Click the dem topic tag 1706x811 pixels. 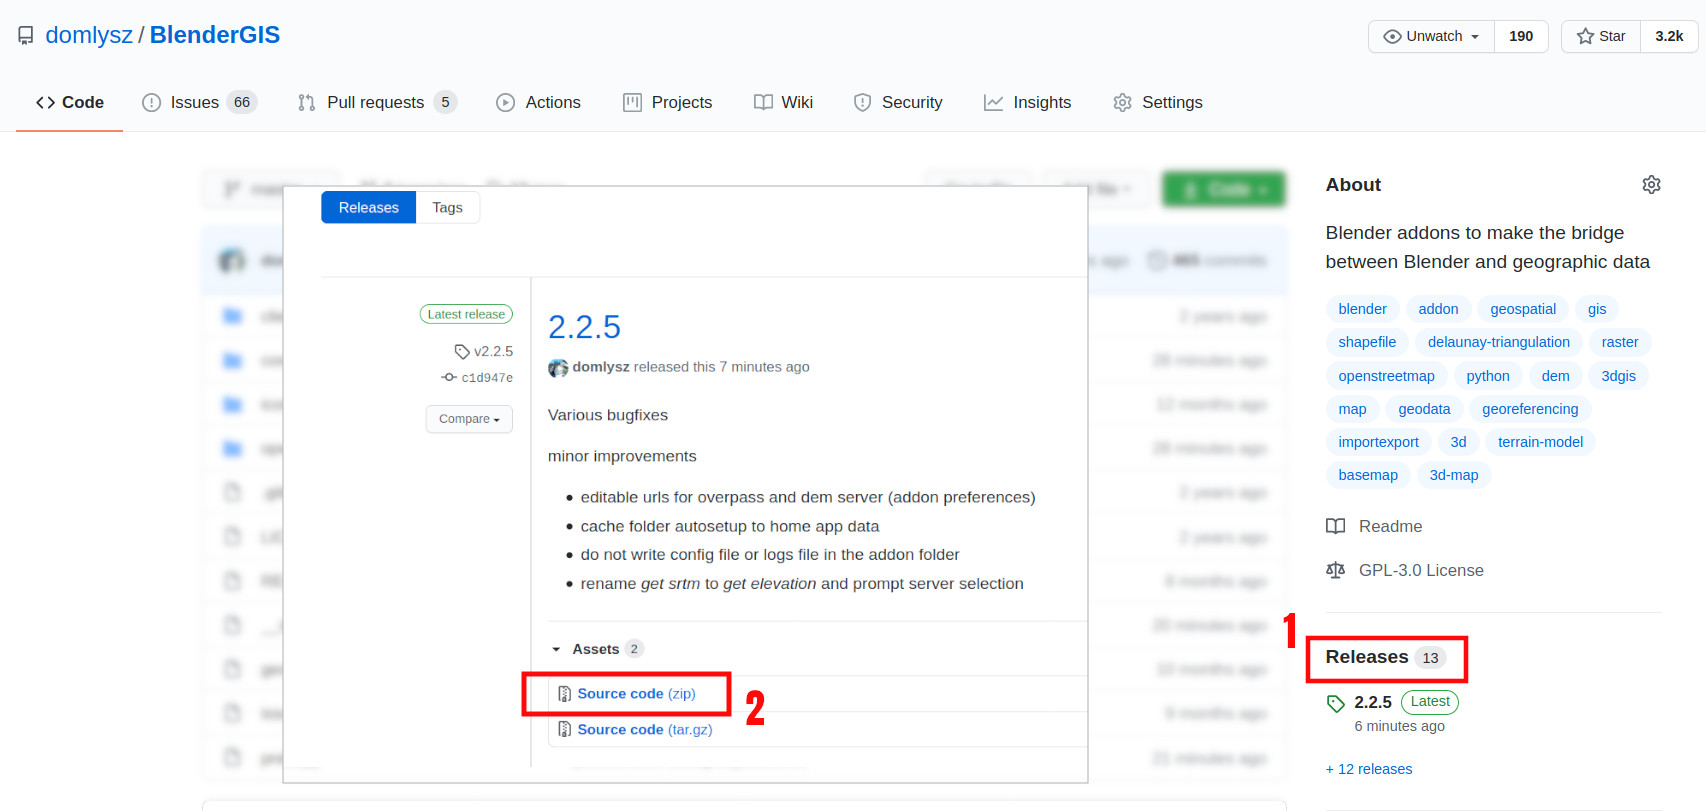1555,376
